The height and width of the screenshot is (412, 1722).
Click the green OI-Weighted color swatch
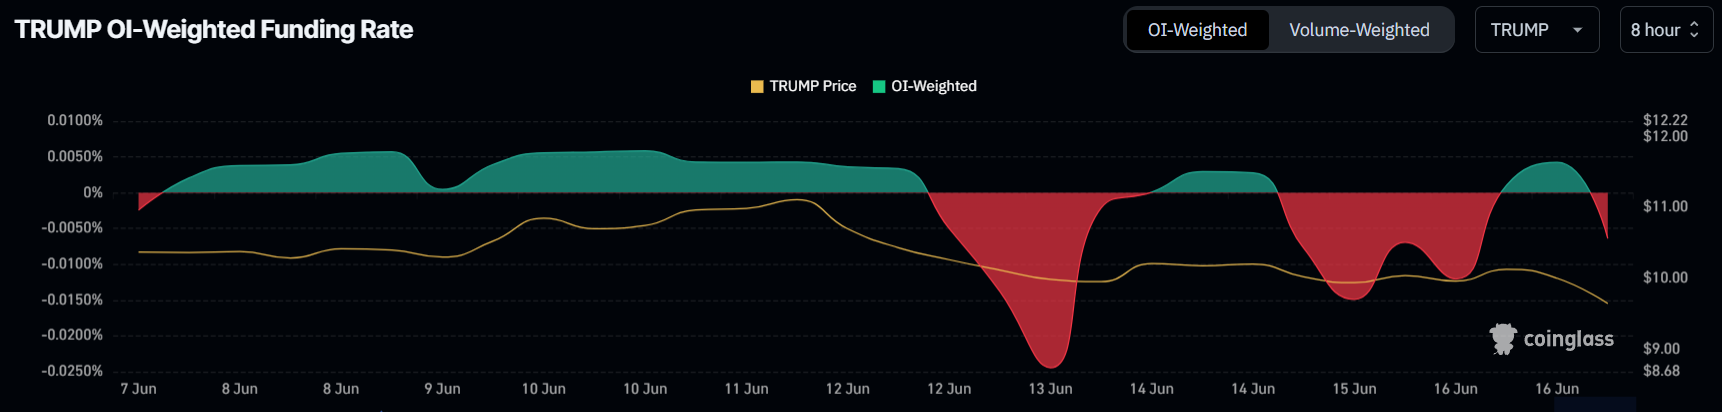[x=879, y=86]
